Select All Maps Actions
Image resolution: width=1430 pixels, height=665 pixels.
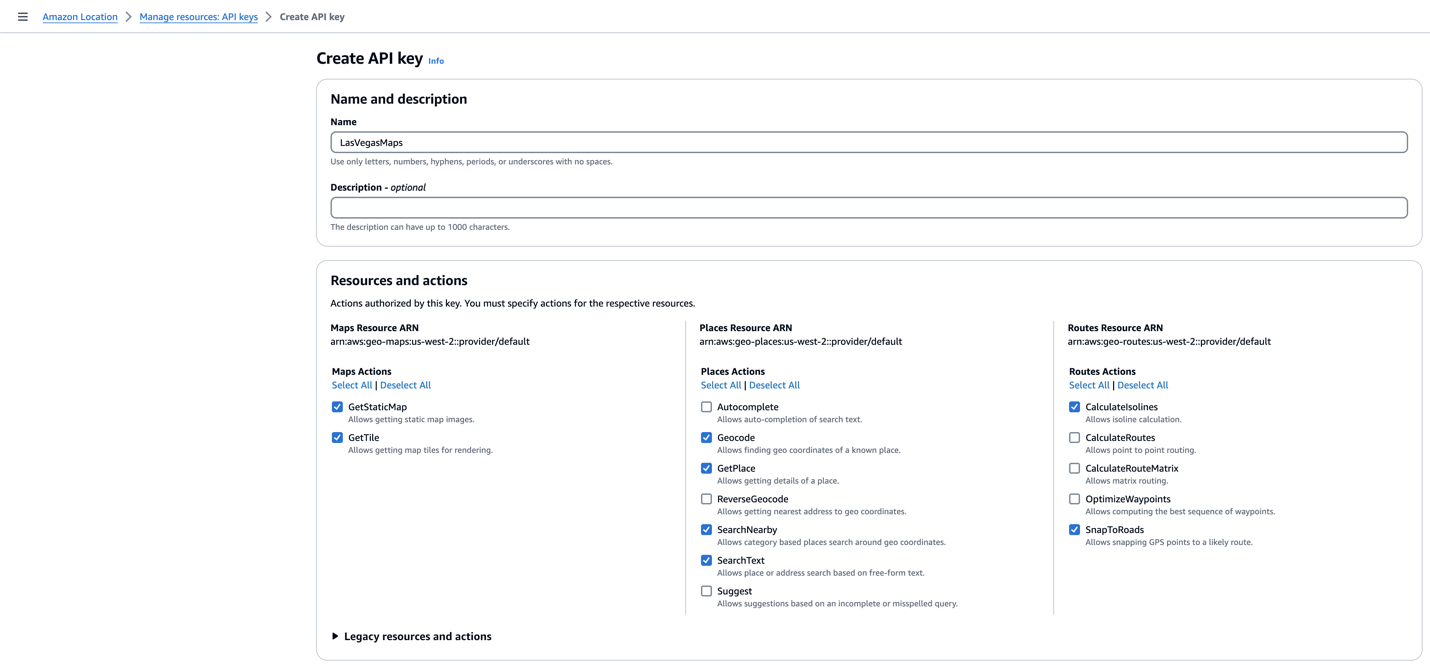[352, 384]
